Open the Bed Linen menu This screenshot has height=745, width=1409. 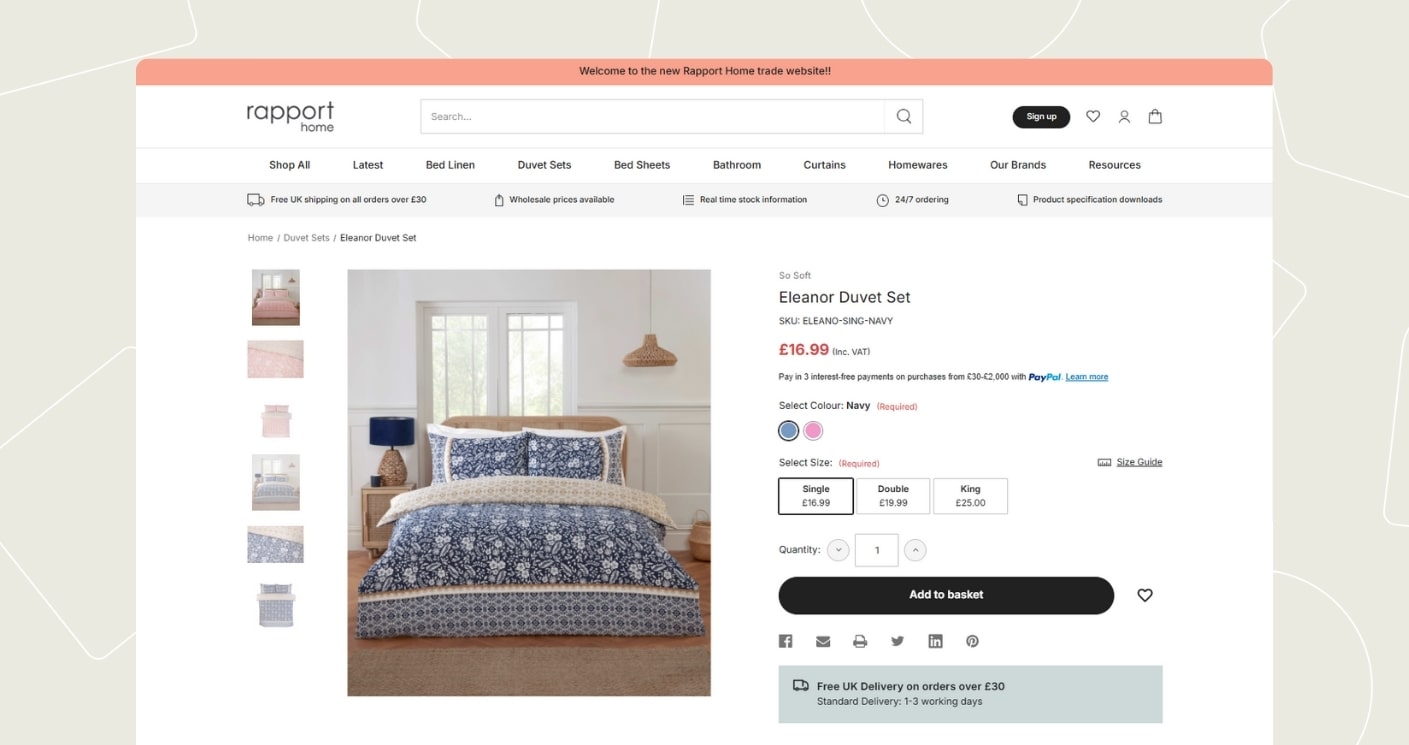450,165
